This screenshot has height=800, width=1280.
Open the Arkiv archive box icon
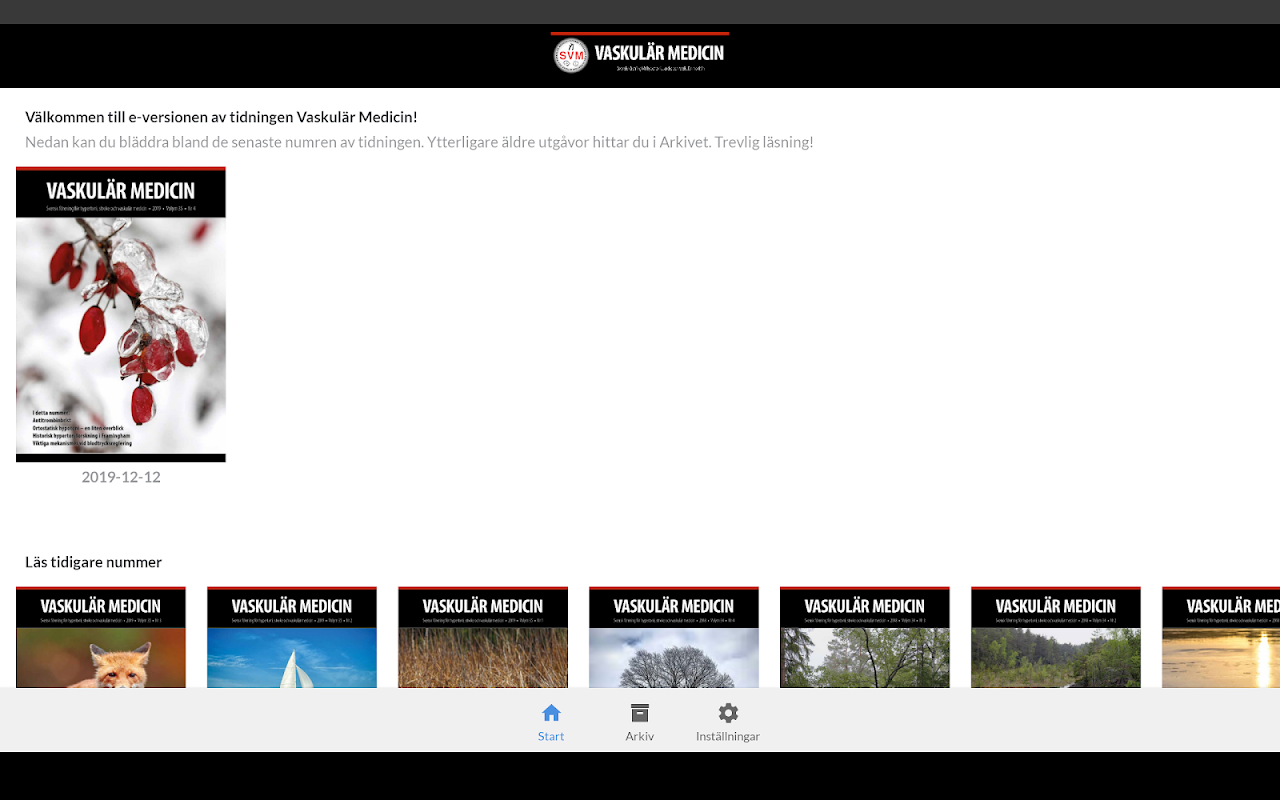click(640, 713)
